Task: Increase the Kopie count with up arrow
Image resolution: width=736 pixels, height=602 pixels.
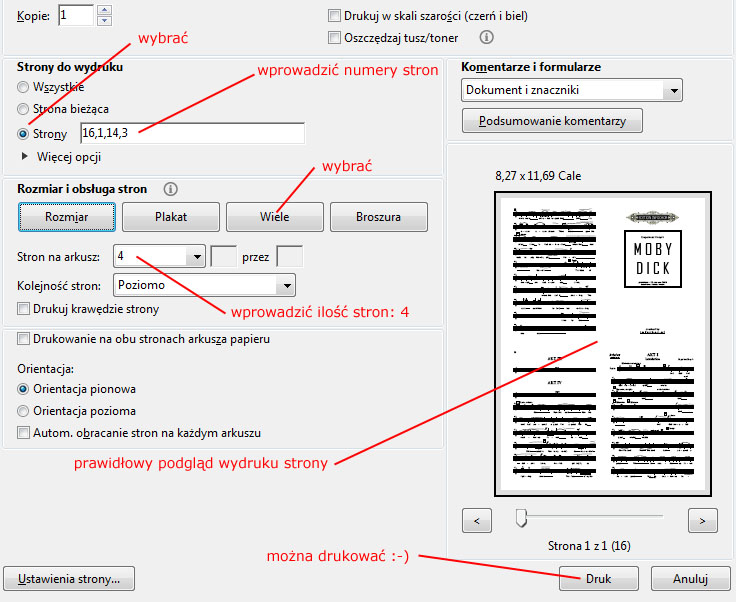Action: [x=105, y=10]
